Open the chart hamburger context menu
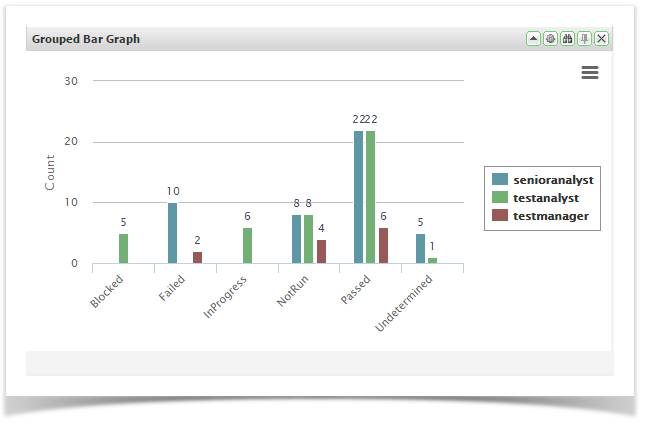 pyautogui.click(x=590, y=72)
